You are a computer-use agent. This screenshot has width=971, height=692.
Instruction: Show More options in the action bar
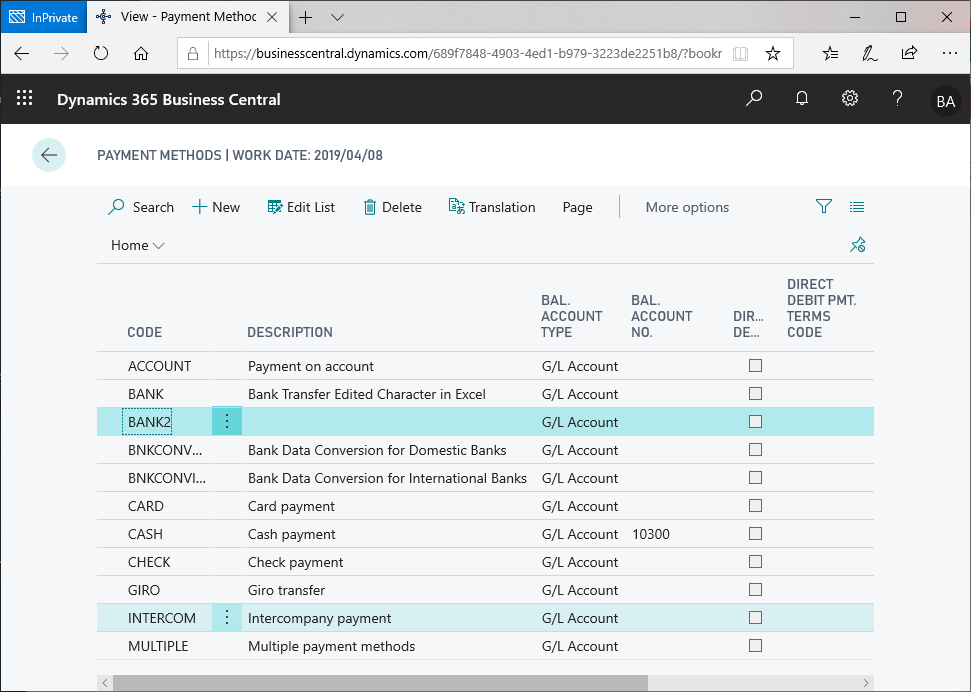click(x=687, y=207)
